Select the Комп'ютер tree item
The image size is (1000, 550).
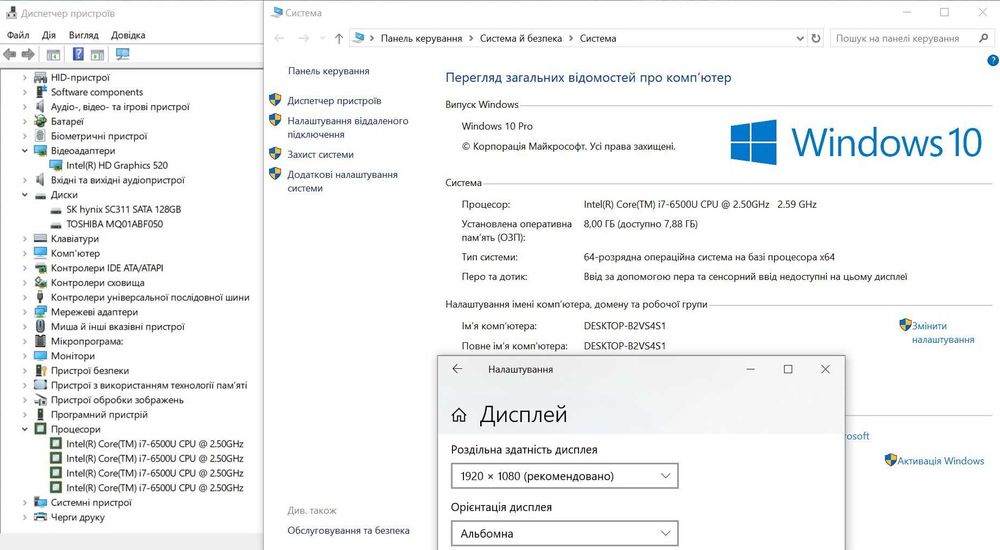75,253
